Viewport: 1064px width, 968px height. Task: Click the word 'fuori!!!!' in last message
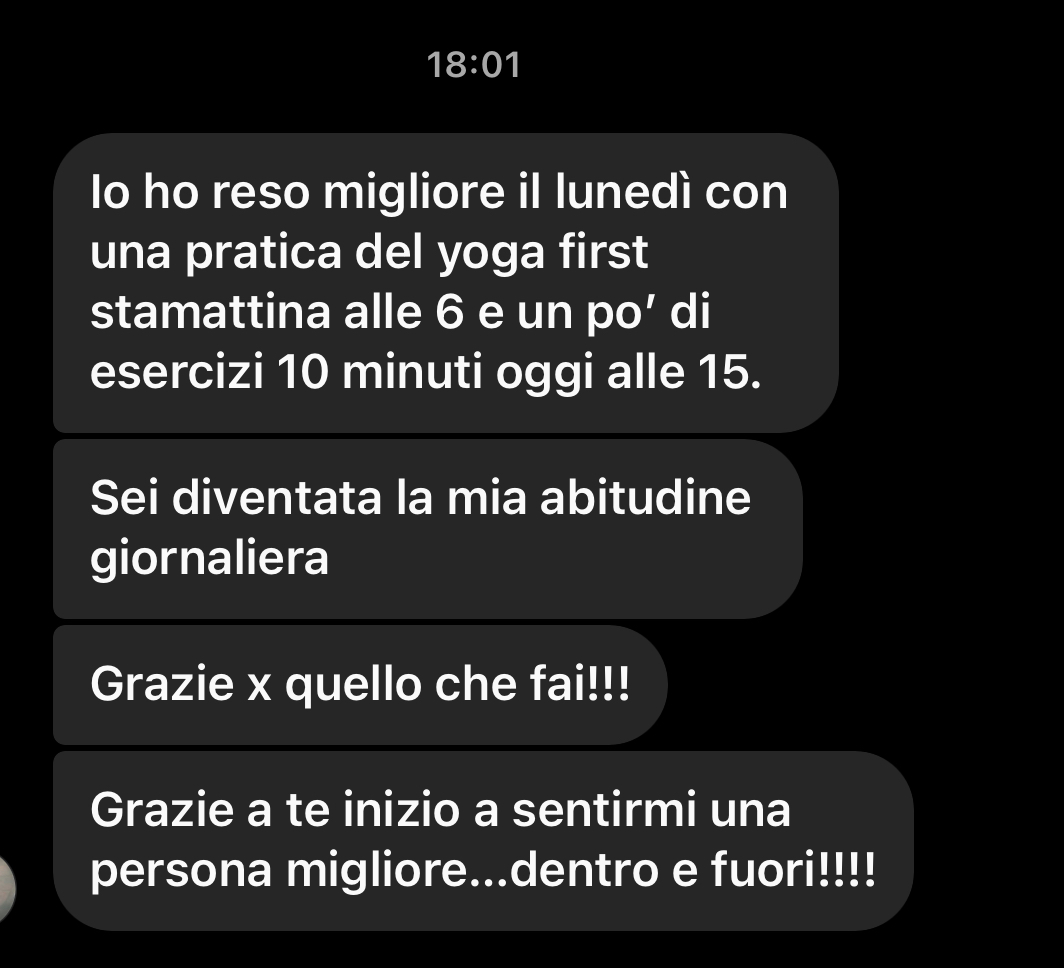click(x=793, y=870)
